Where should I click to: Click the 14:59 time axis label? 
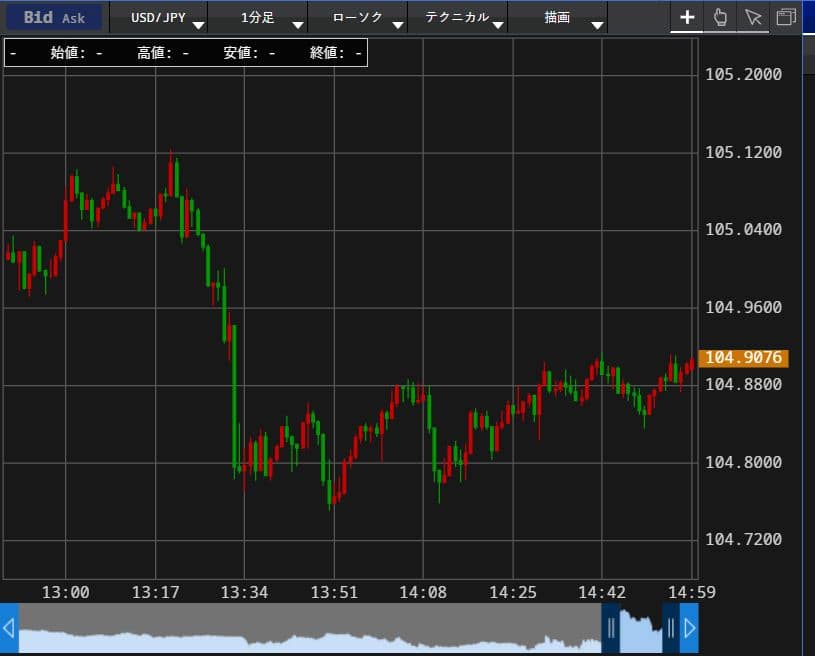click(x=692, y=592)
